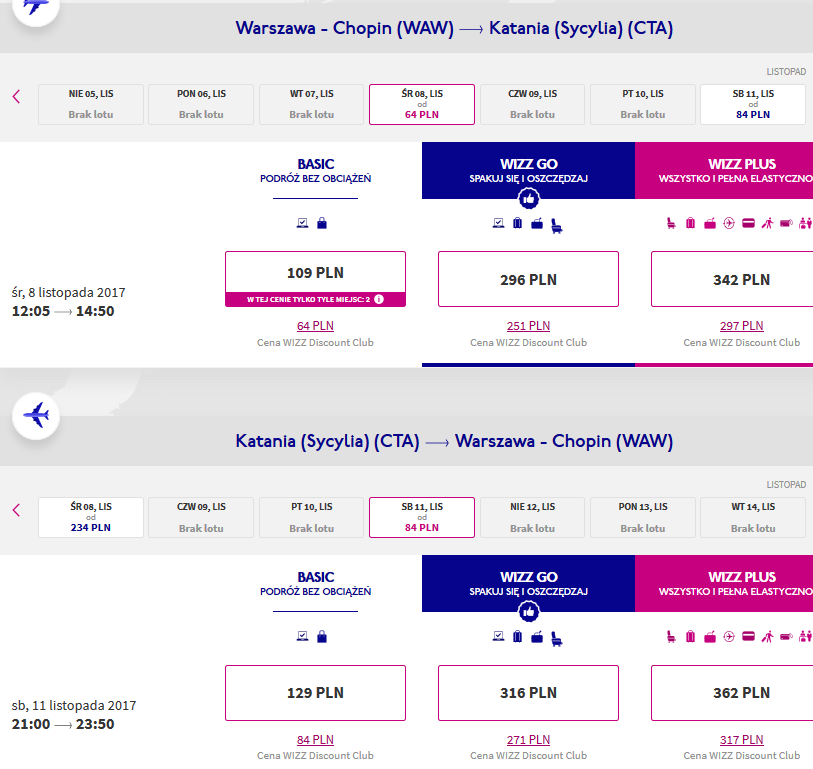The width and height of the screenshot is (813, 769).
Task: Choose return BASIC fare 129 PLN
Action: [x=315, y=693]
